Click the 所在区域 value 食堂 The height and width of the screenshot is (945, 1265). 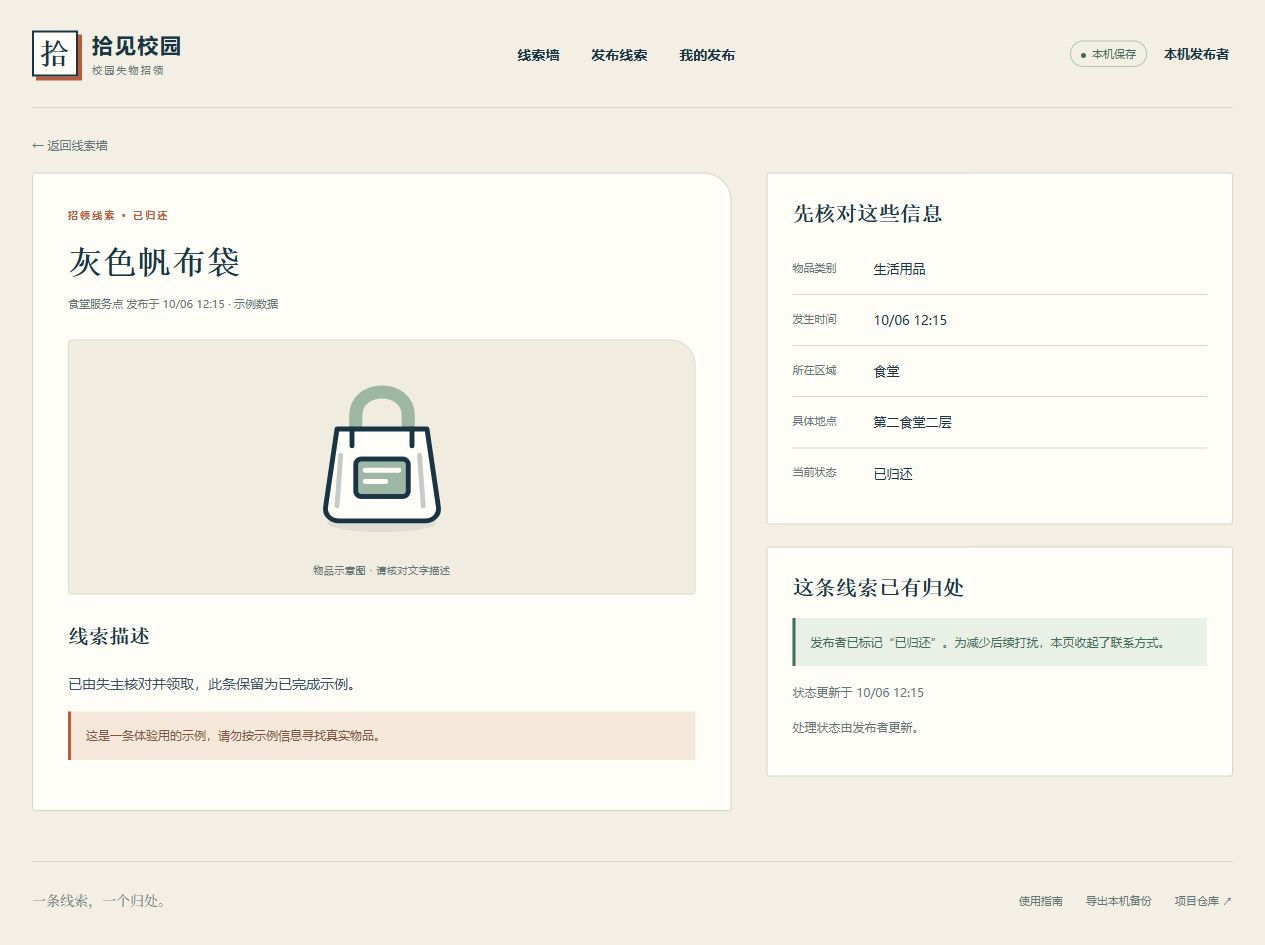click(x=886, y=371)
